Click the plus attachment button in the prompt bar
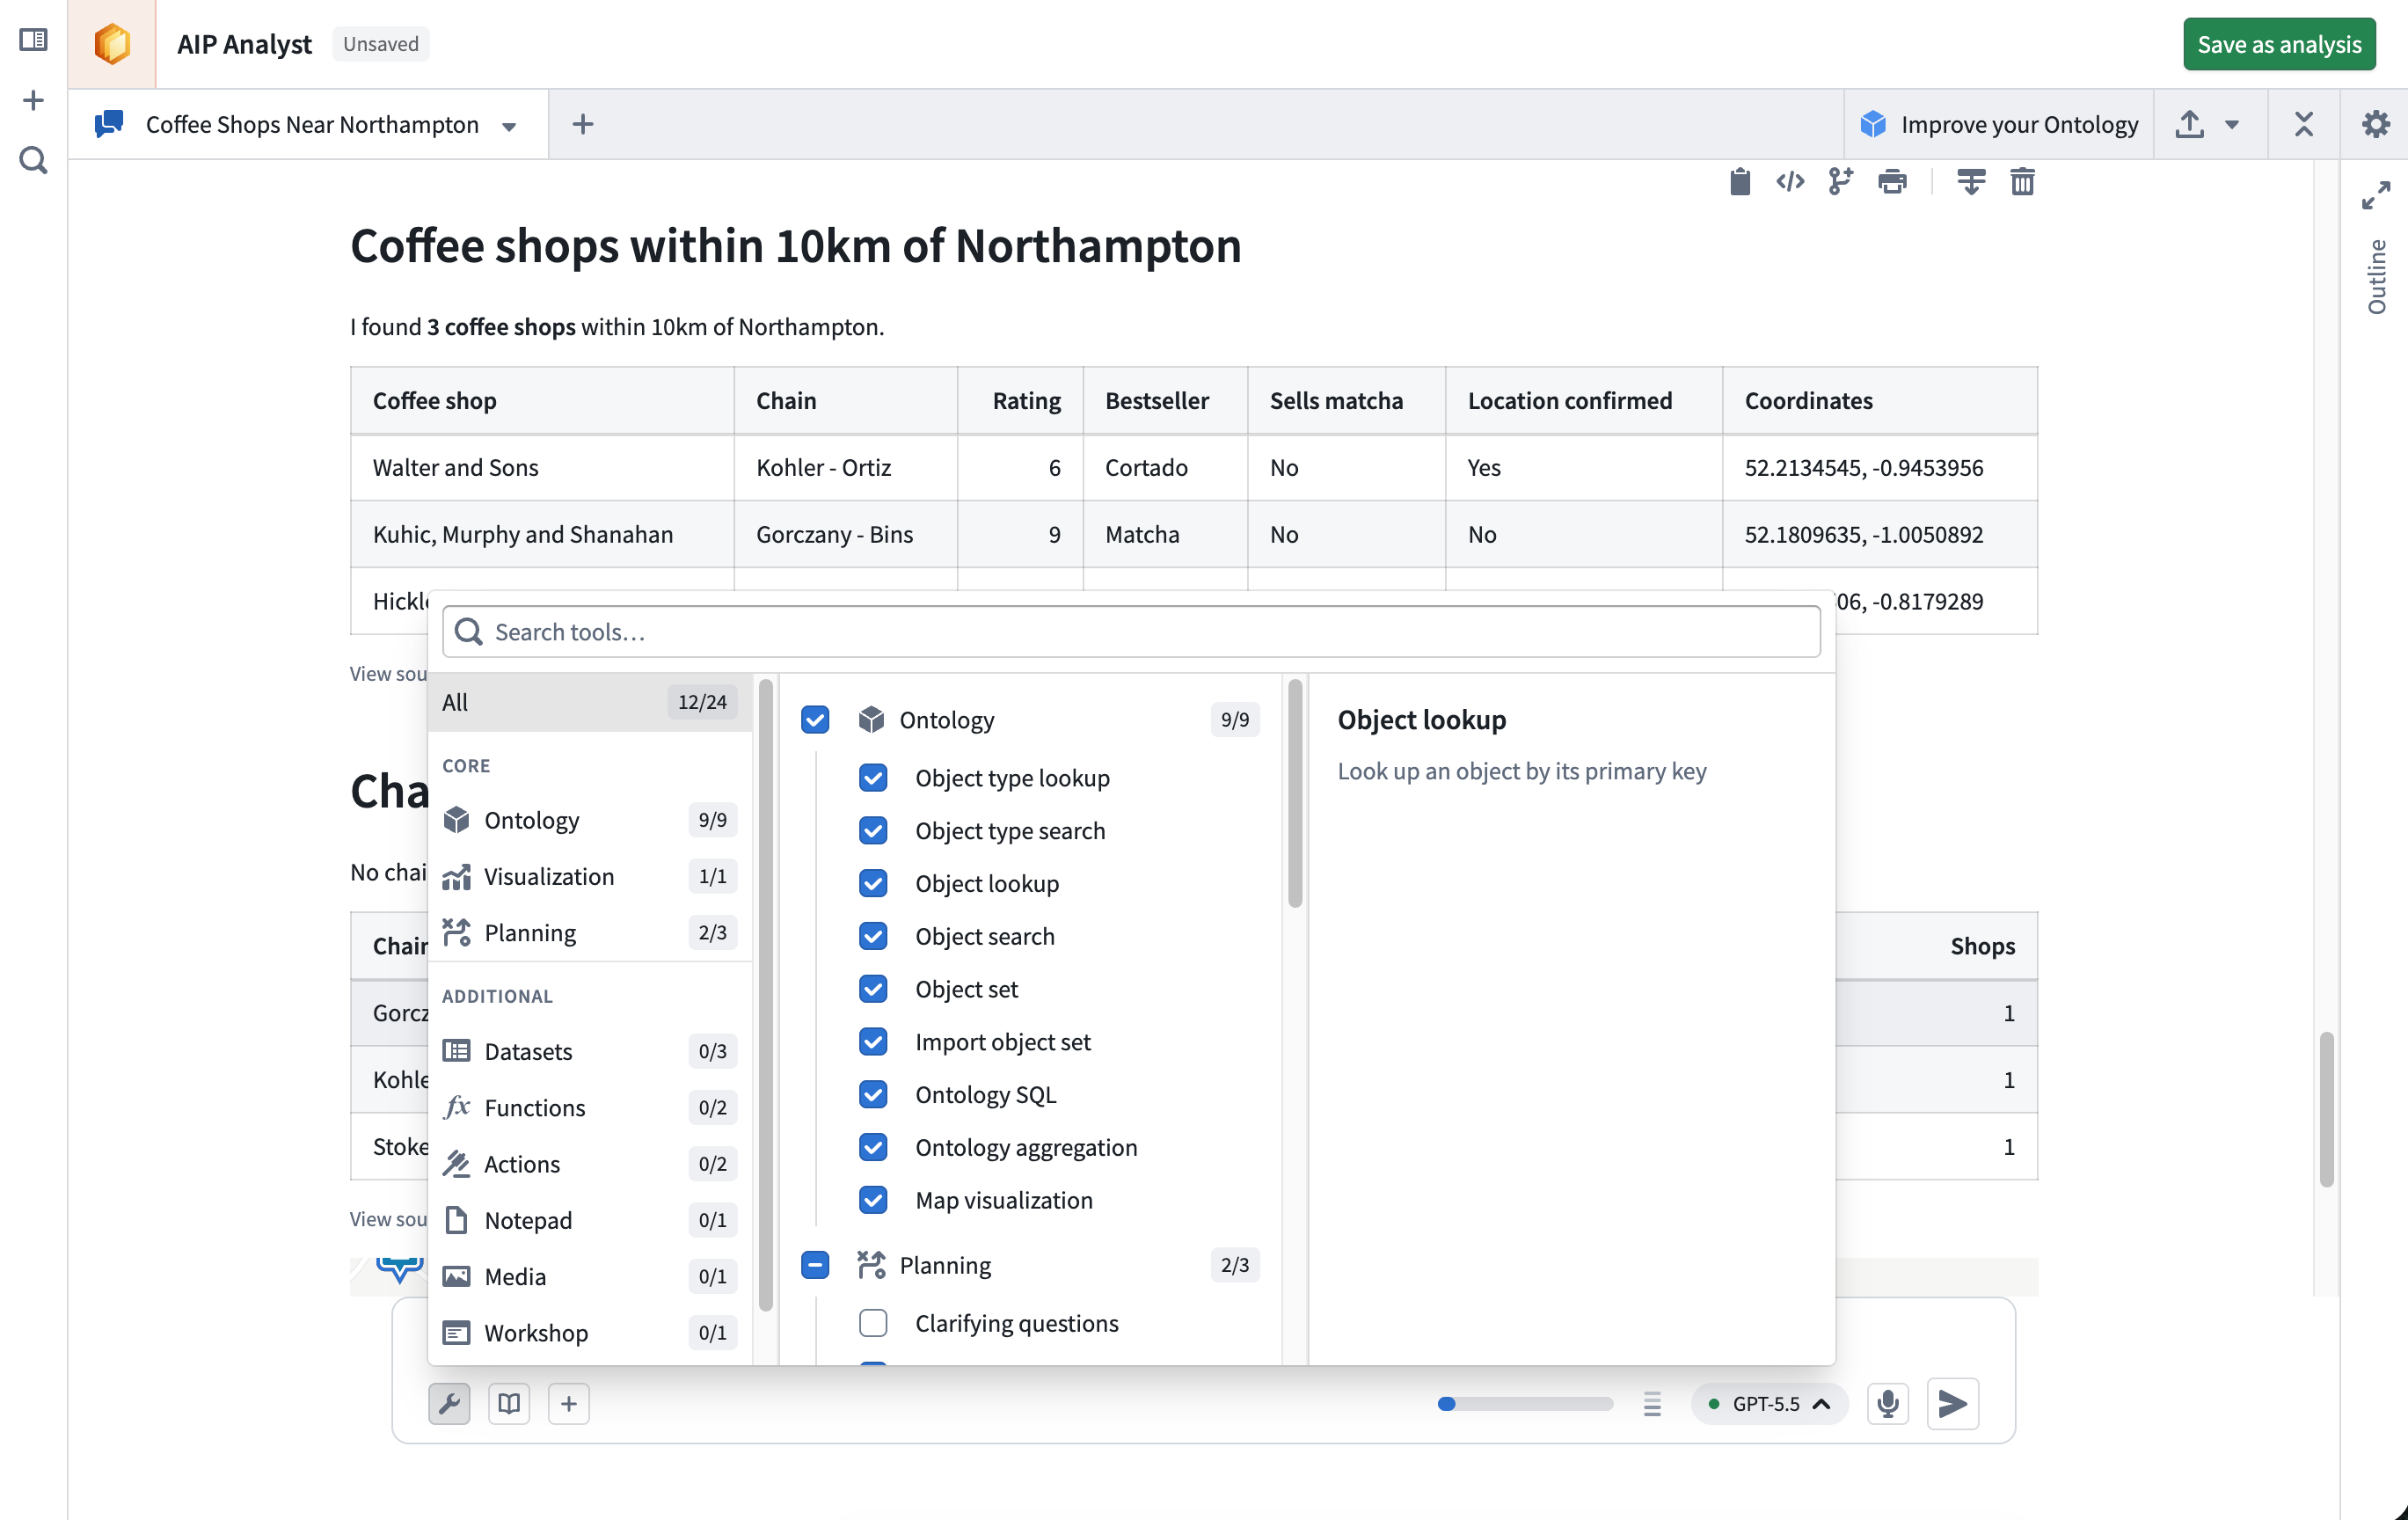2408x1520 pixels. coord(569,1404)
